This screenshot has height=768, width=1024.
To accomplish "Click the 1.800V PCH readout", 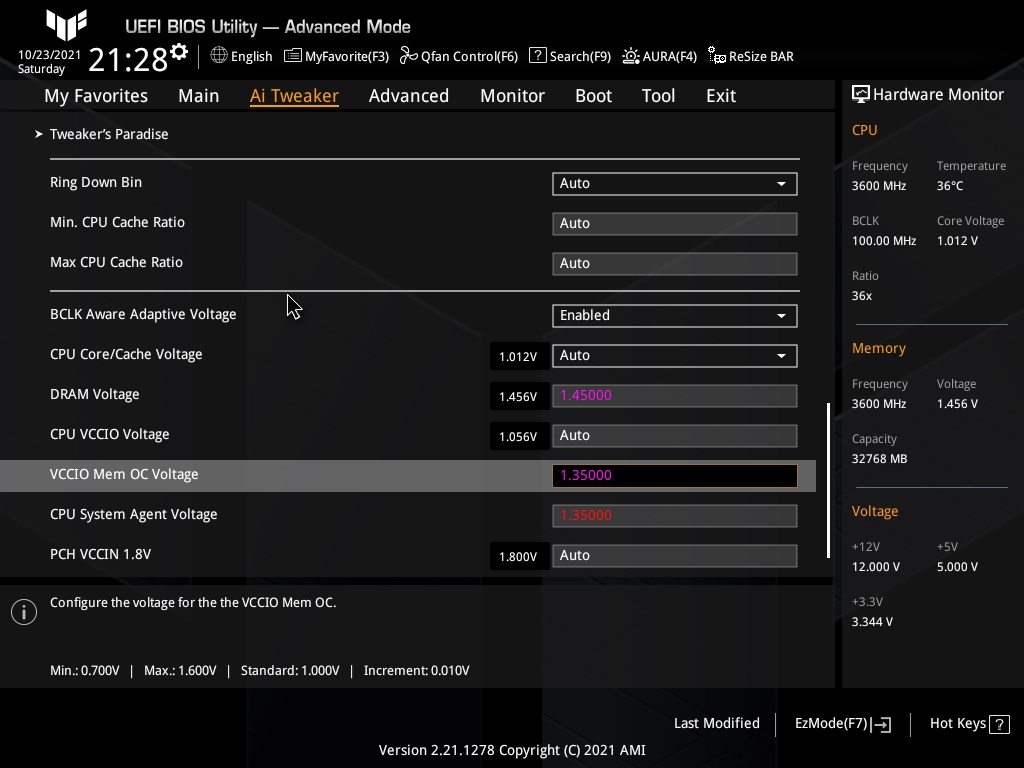I will 519,556.
